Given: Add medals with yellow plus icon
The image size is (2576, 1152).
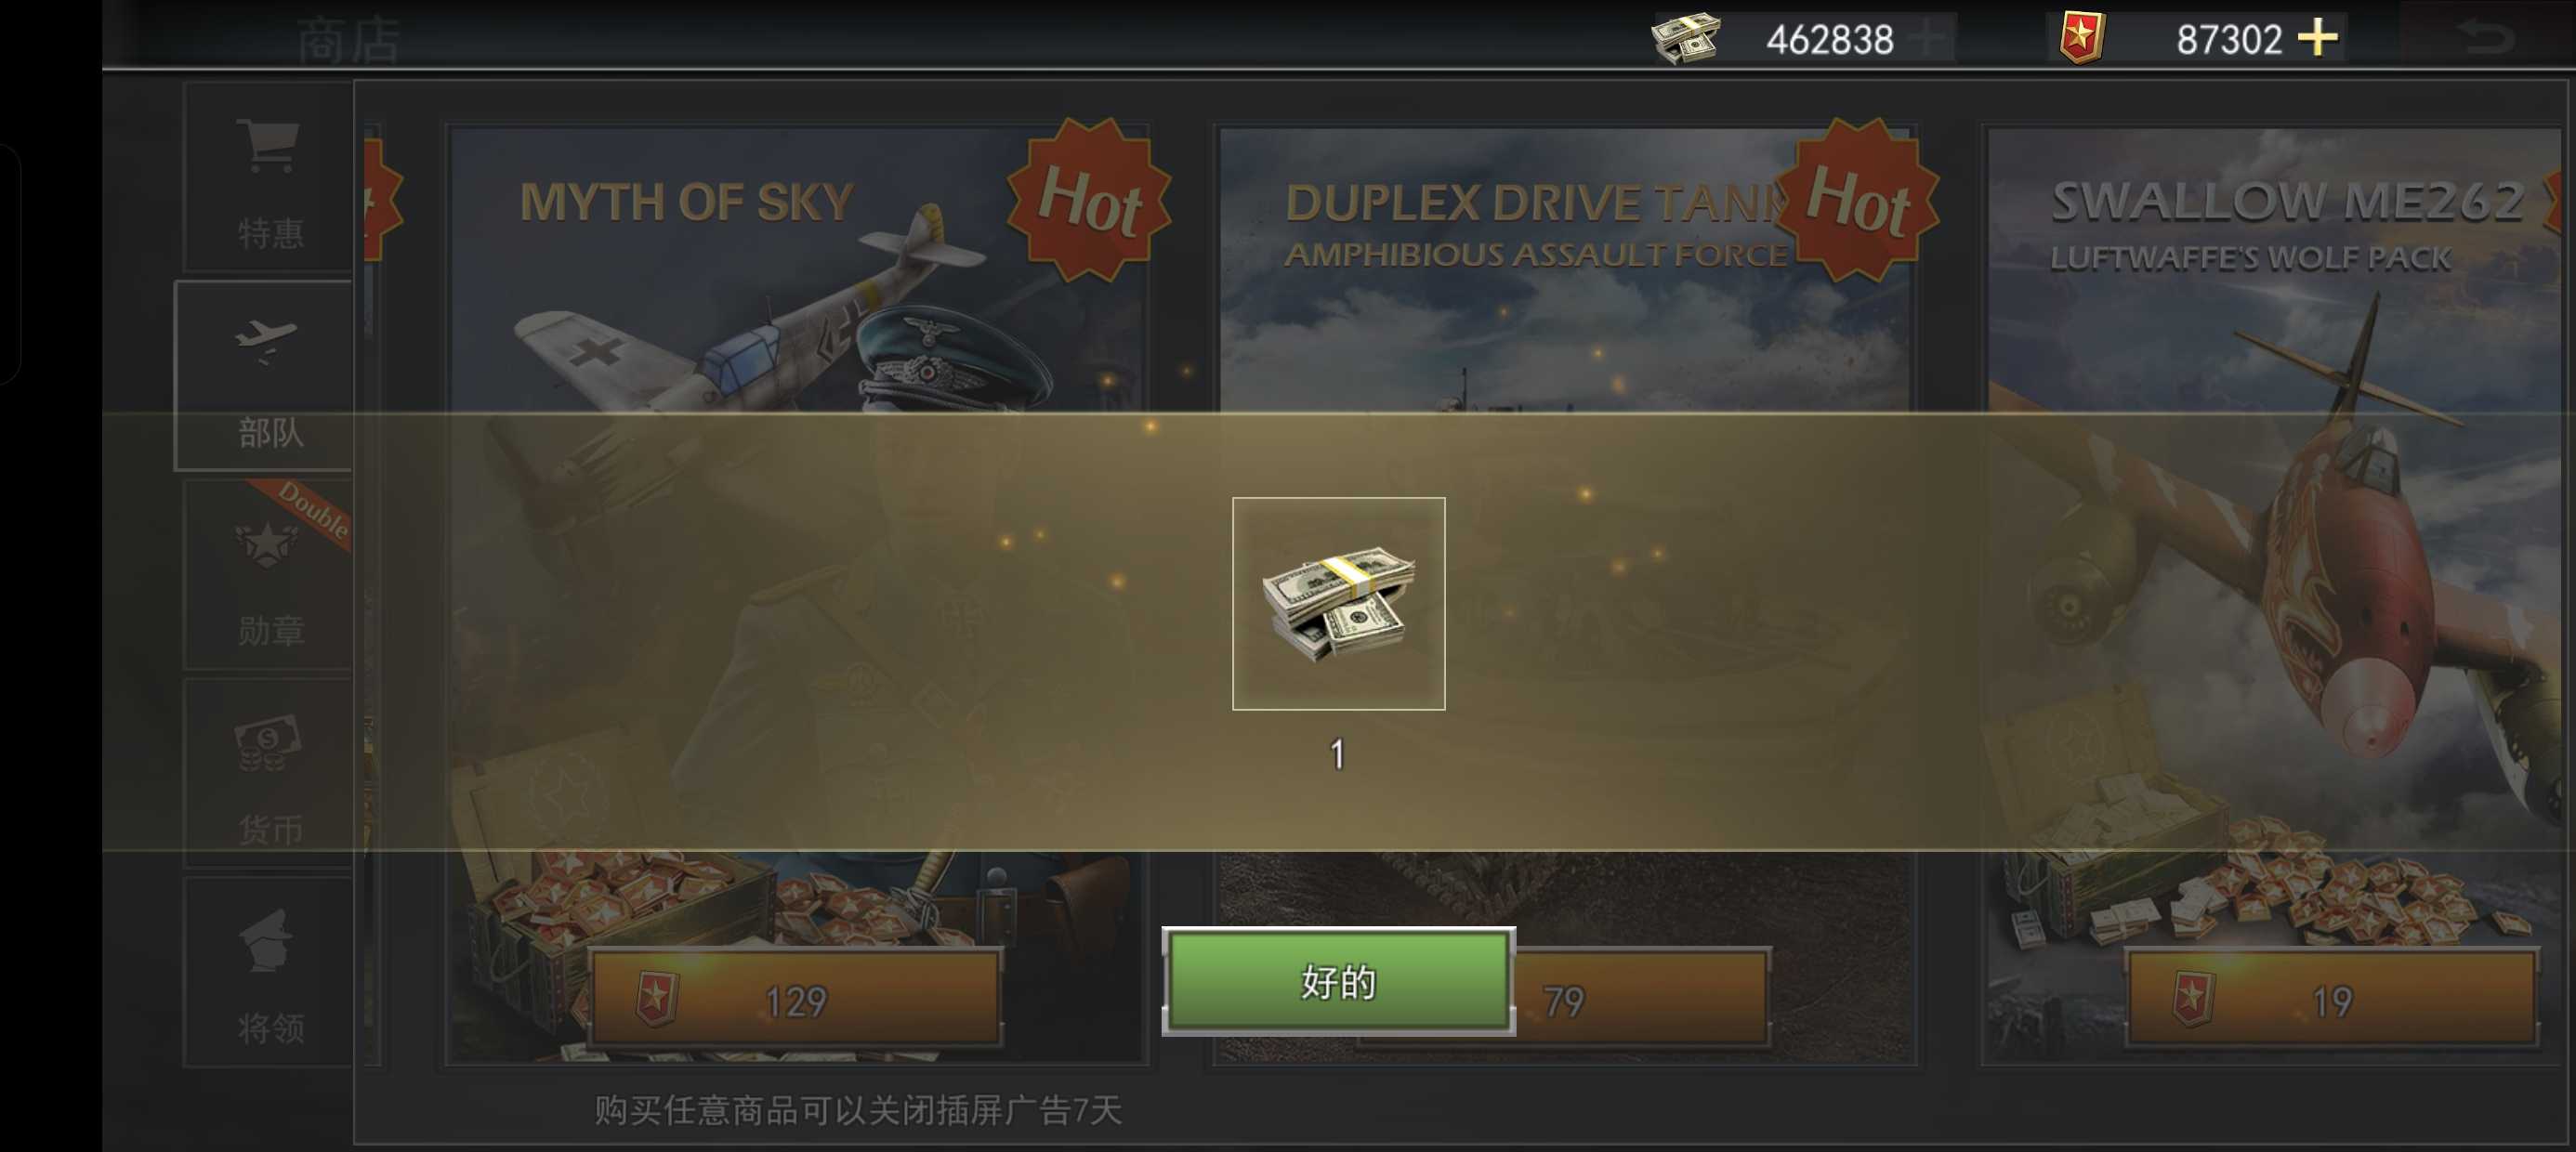Looking at the screenshot, I should (2317, 38).
